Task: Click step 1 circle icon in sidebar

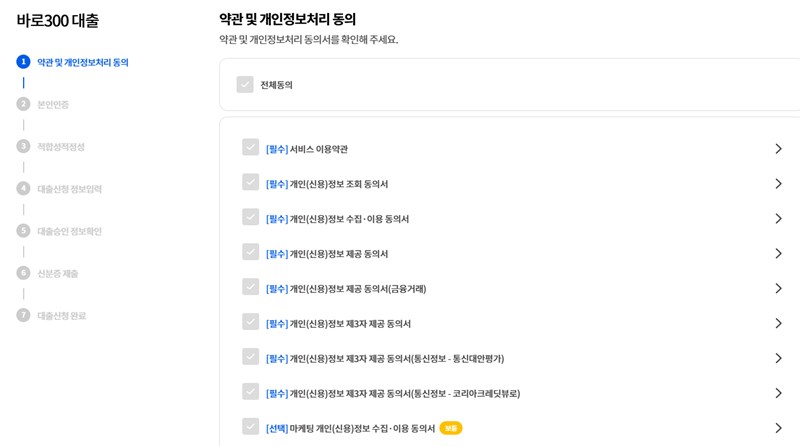Action: (23, 62)
